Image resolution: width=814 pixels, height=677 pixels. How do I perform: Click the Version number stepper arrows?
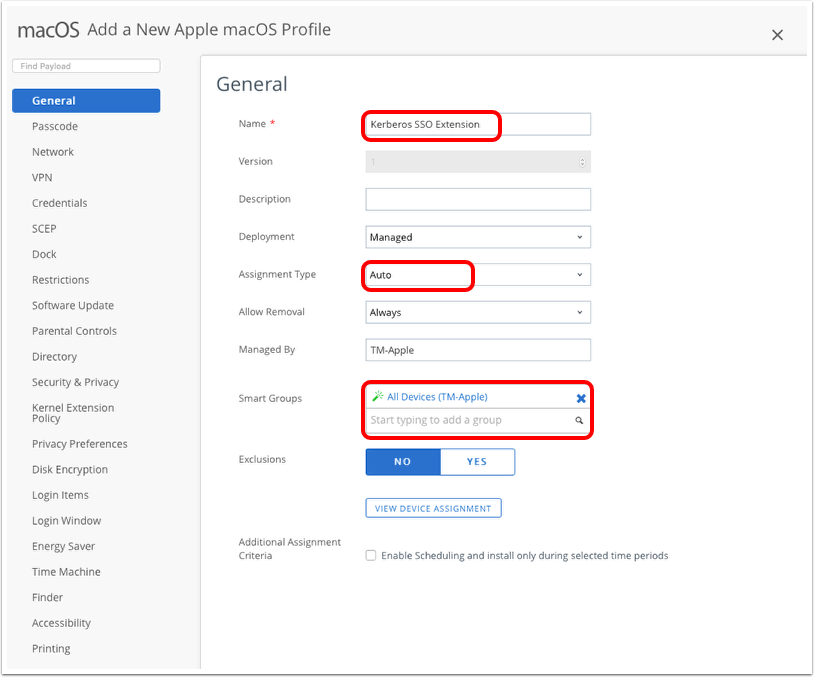(x=583, y=162)
